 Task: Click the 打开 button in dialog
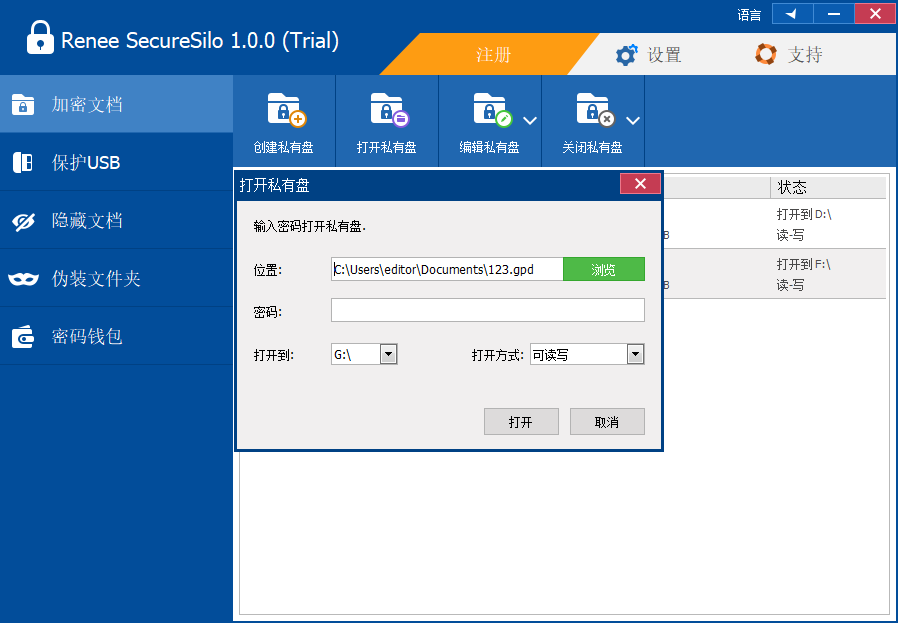point(521,422)
